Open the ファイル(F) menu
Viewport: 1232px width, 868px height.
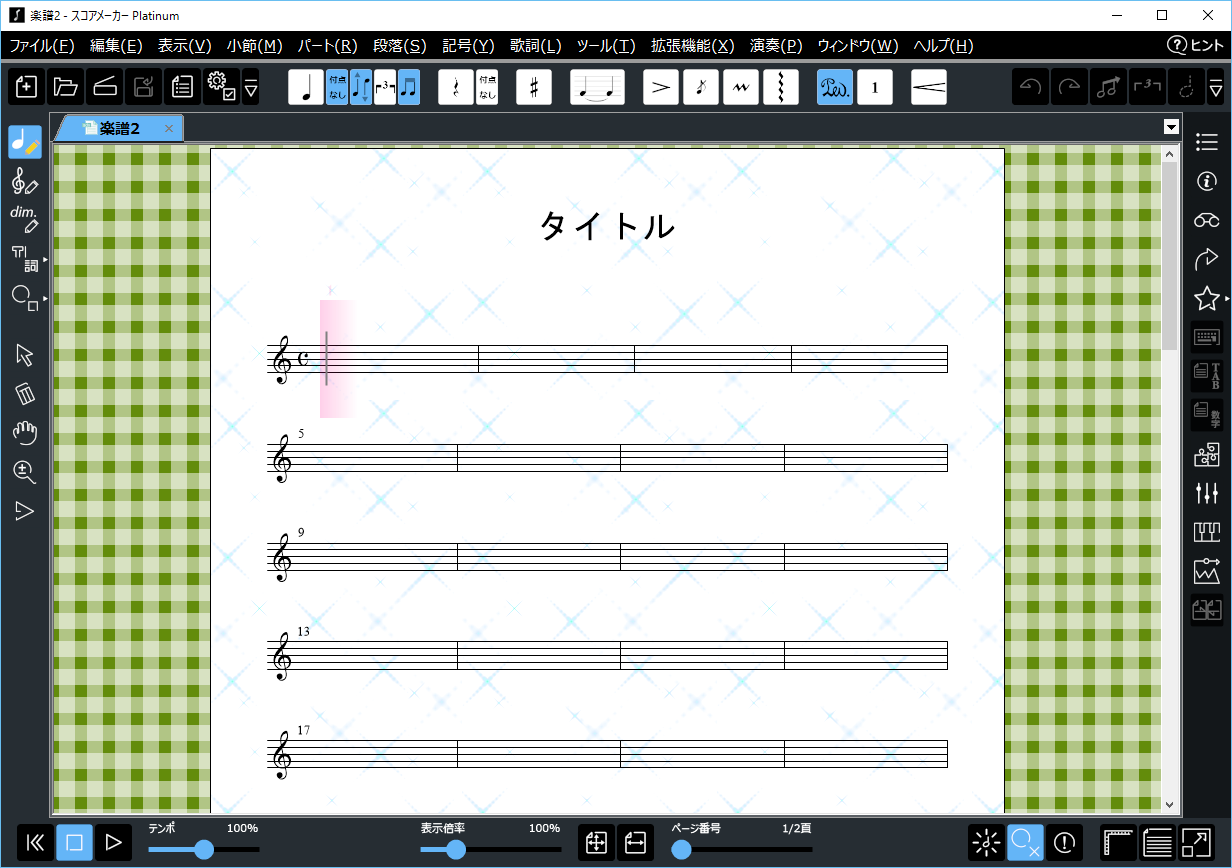coord(42,46)
